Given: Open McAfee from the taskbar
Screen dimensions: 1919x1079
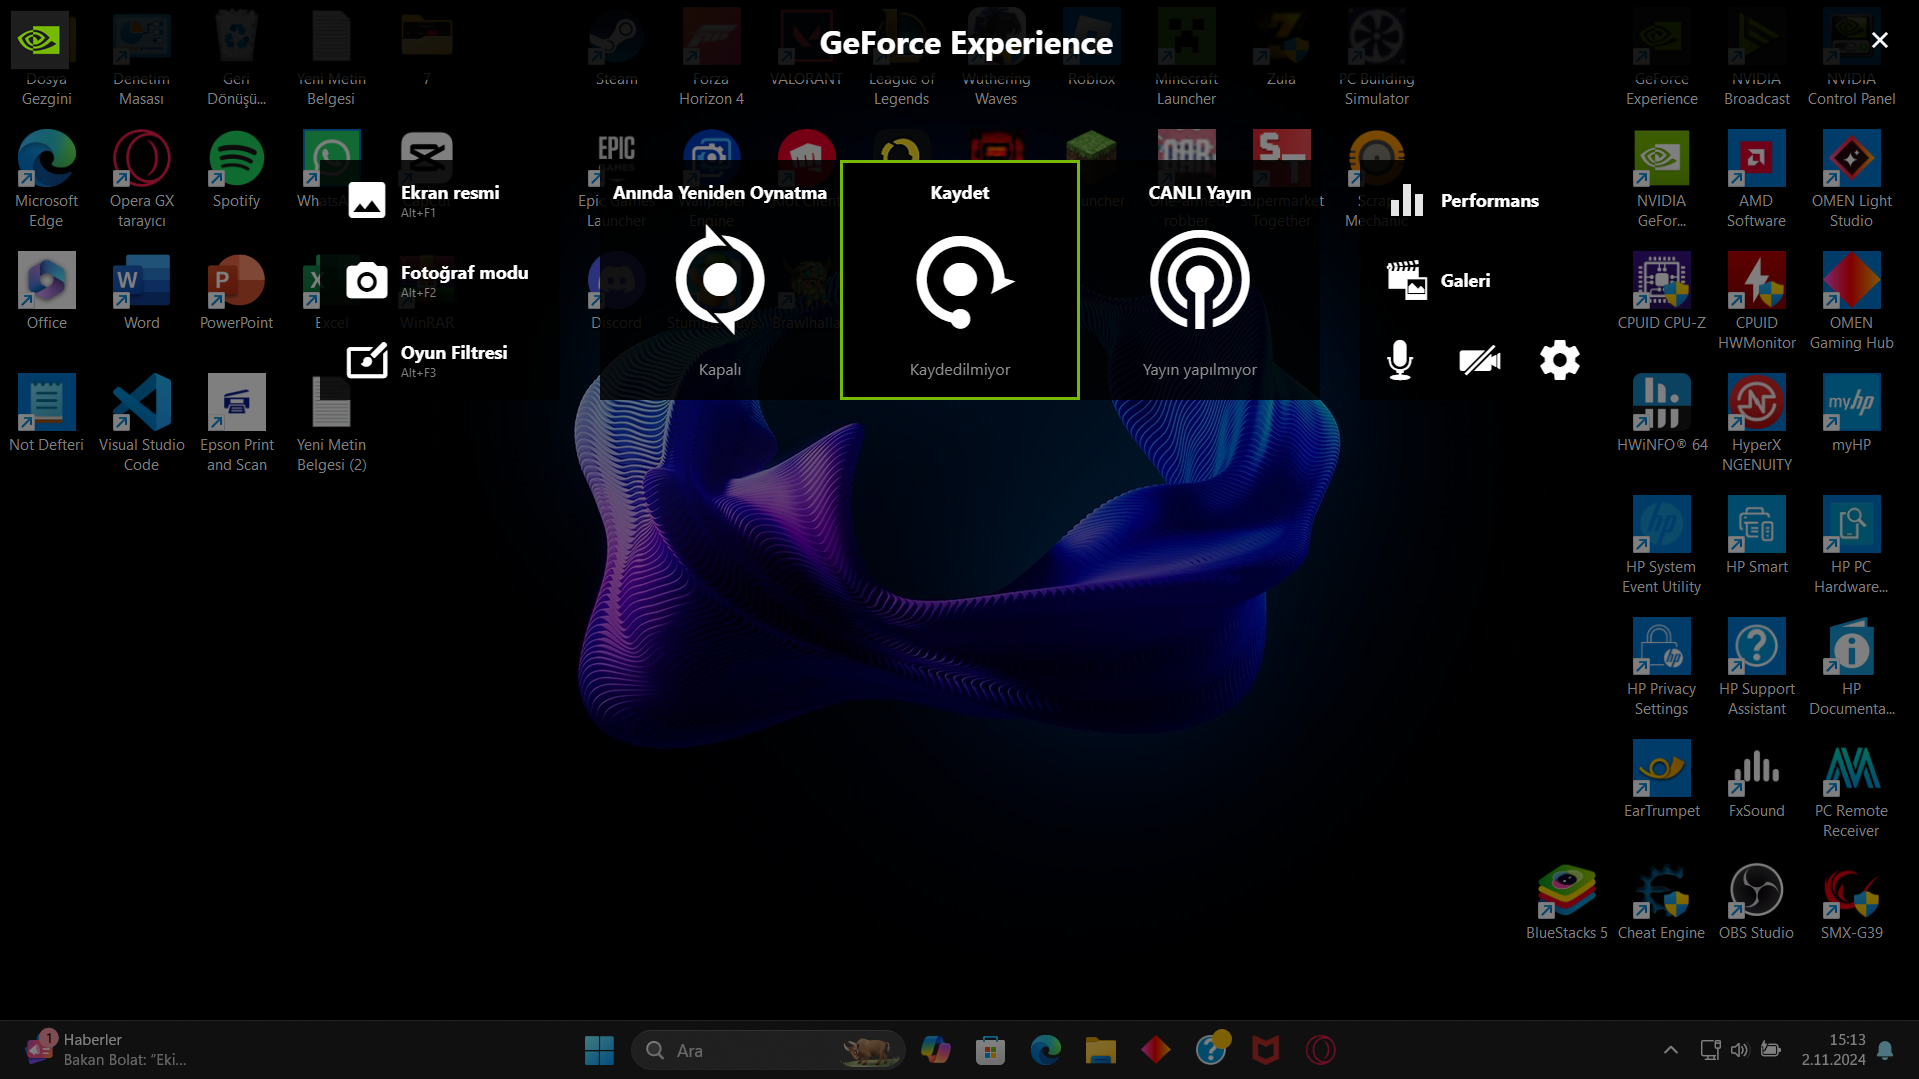Looking at the screenshot, I should click(1266, 1050).
